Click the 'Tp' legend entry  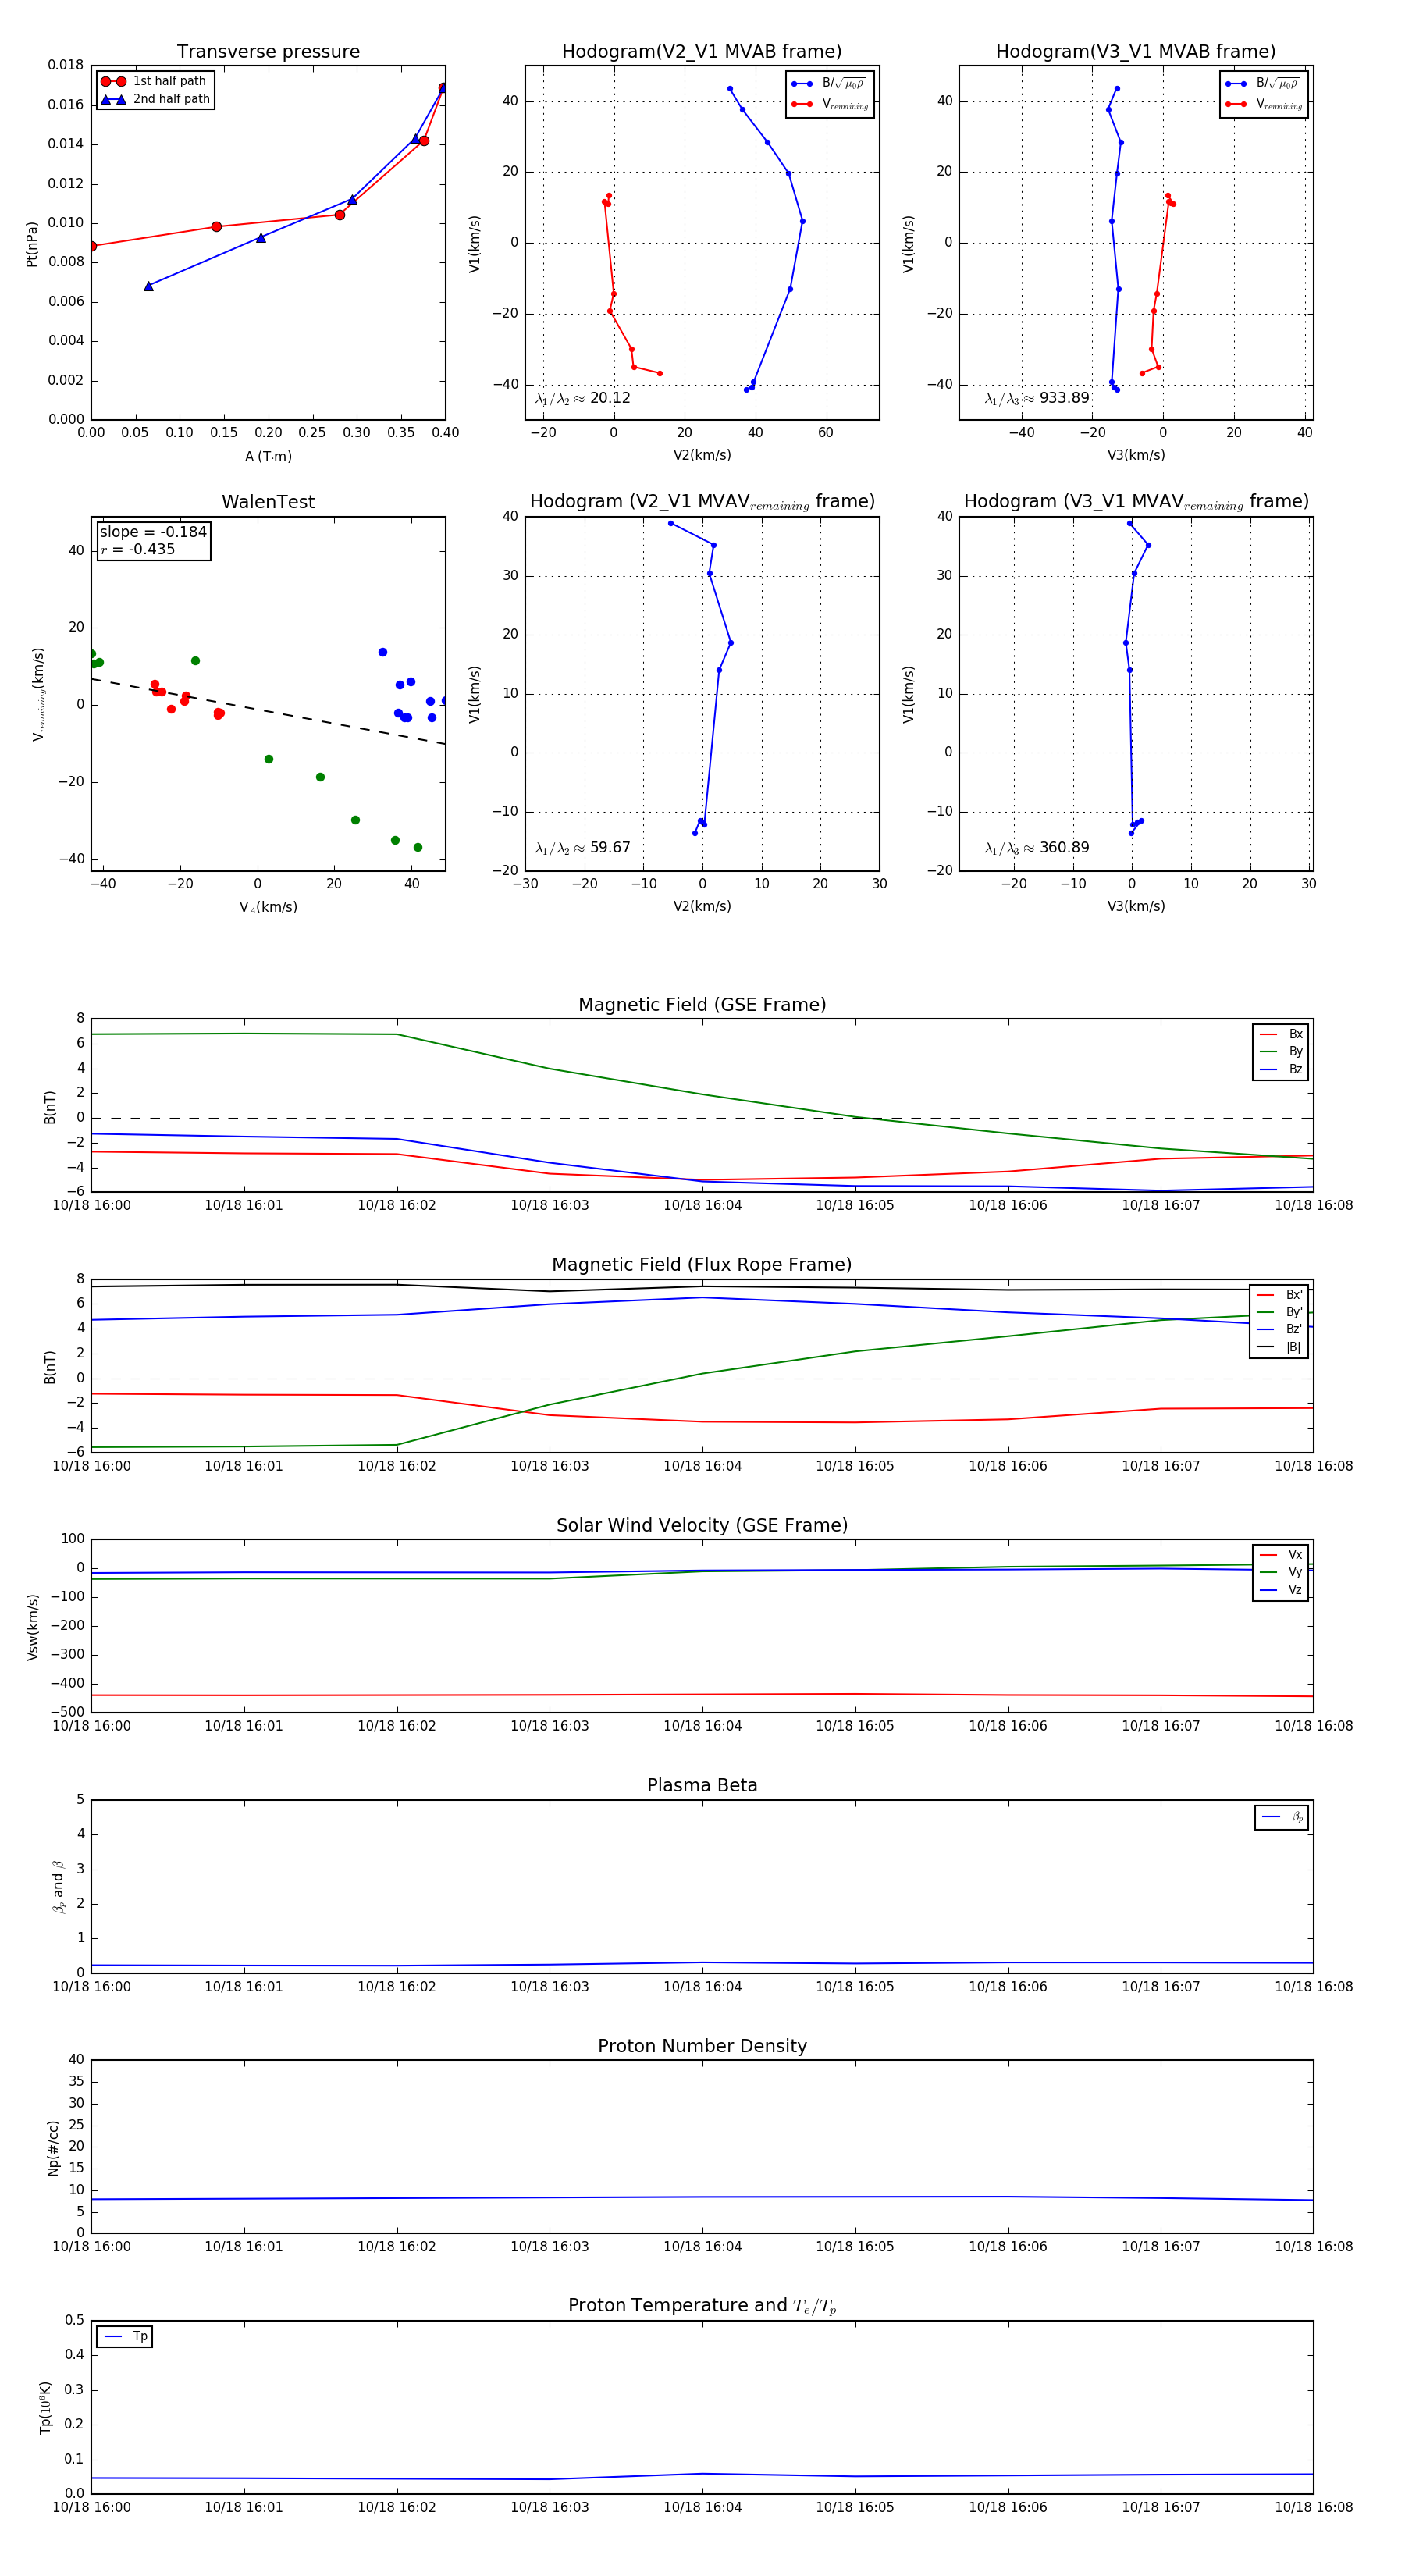(125, 2336)
